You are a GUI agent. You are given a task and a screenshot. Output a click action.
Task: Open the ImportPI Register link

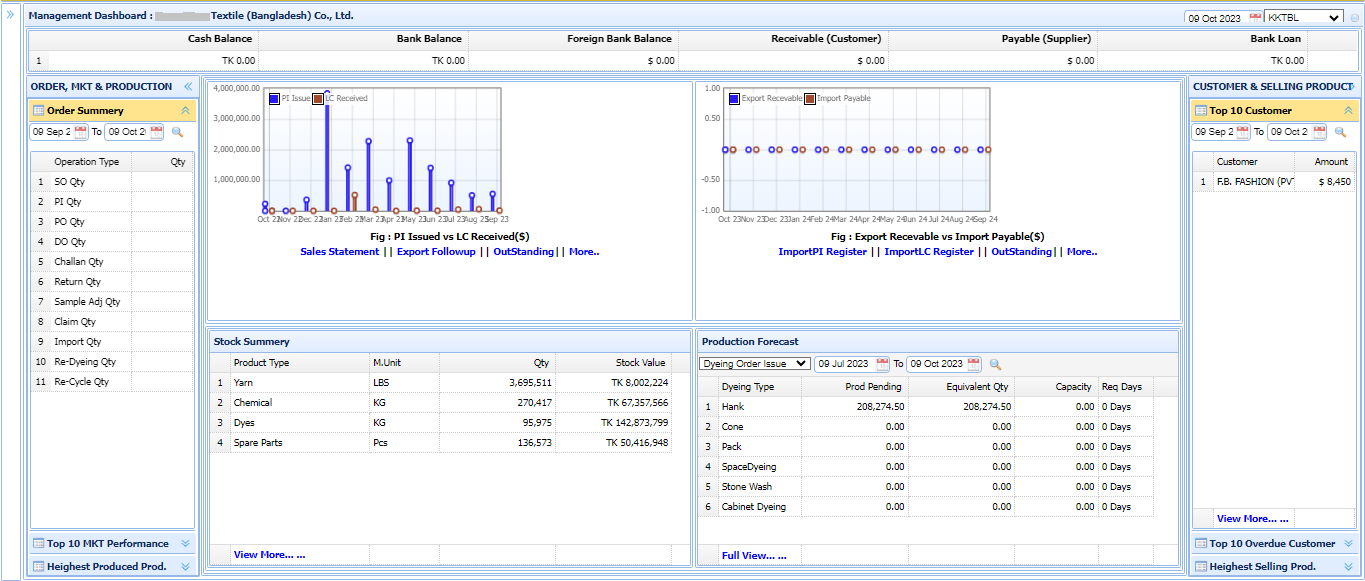pos(823,252)
